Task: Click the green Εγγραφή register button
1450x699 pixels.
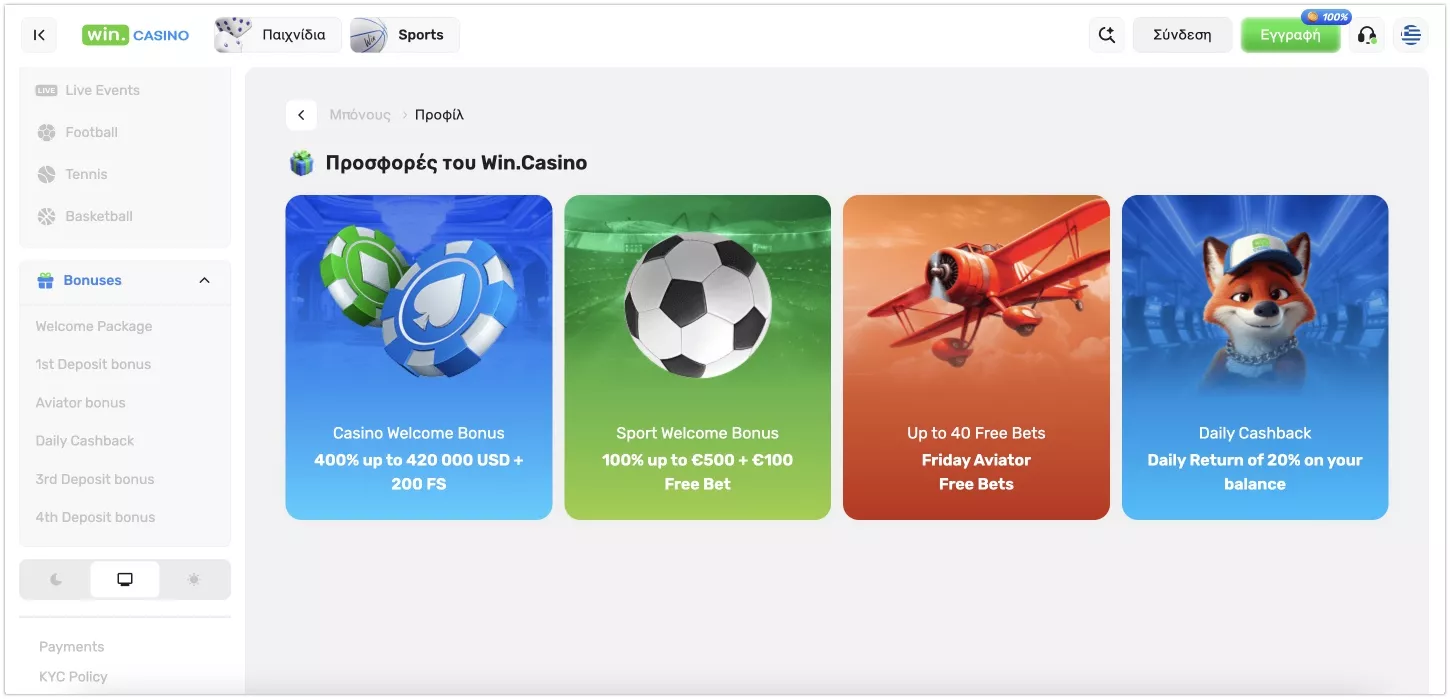Action: tap(1290, 35)
